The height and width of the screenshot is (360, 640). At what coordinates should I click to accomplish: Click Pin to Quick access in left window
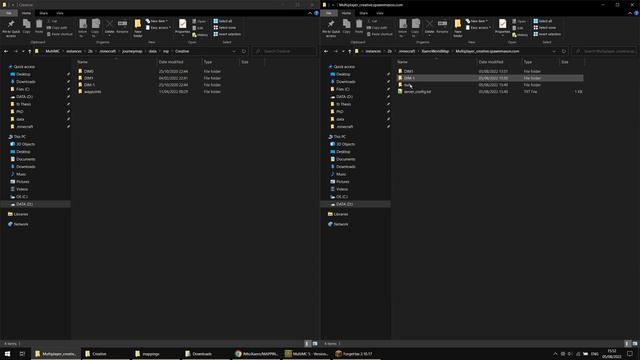(x=11, y=28)
